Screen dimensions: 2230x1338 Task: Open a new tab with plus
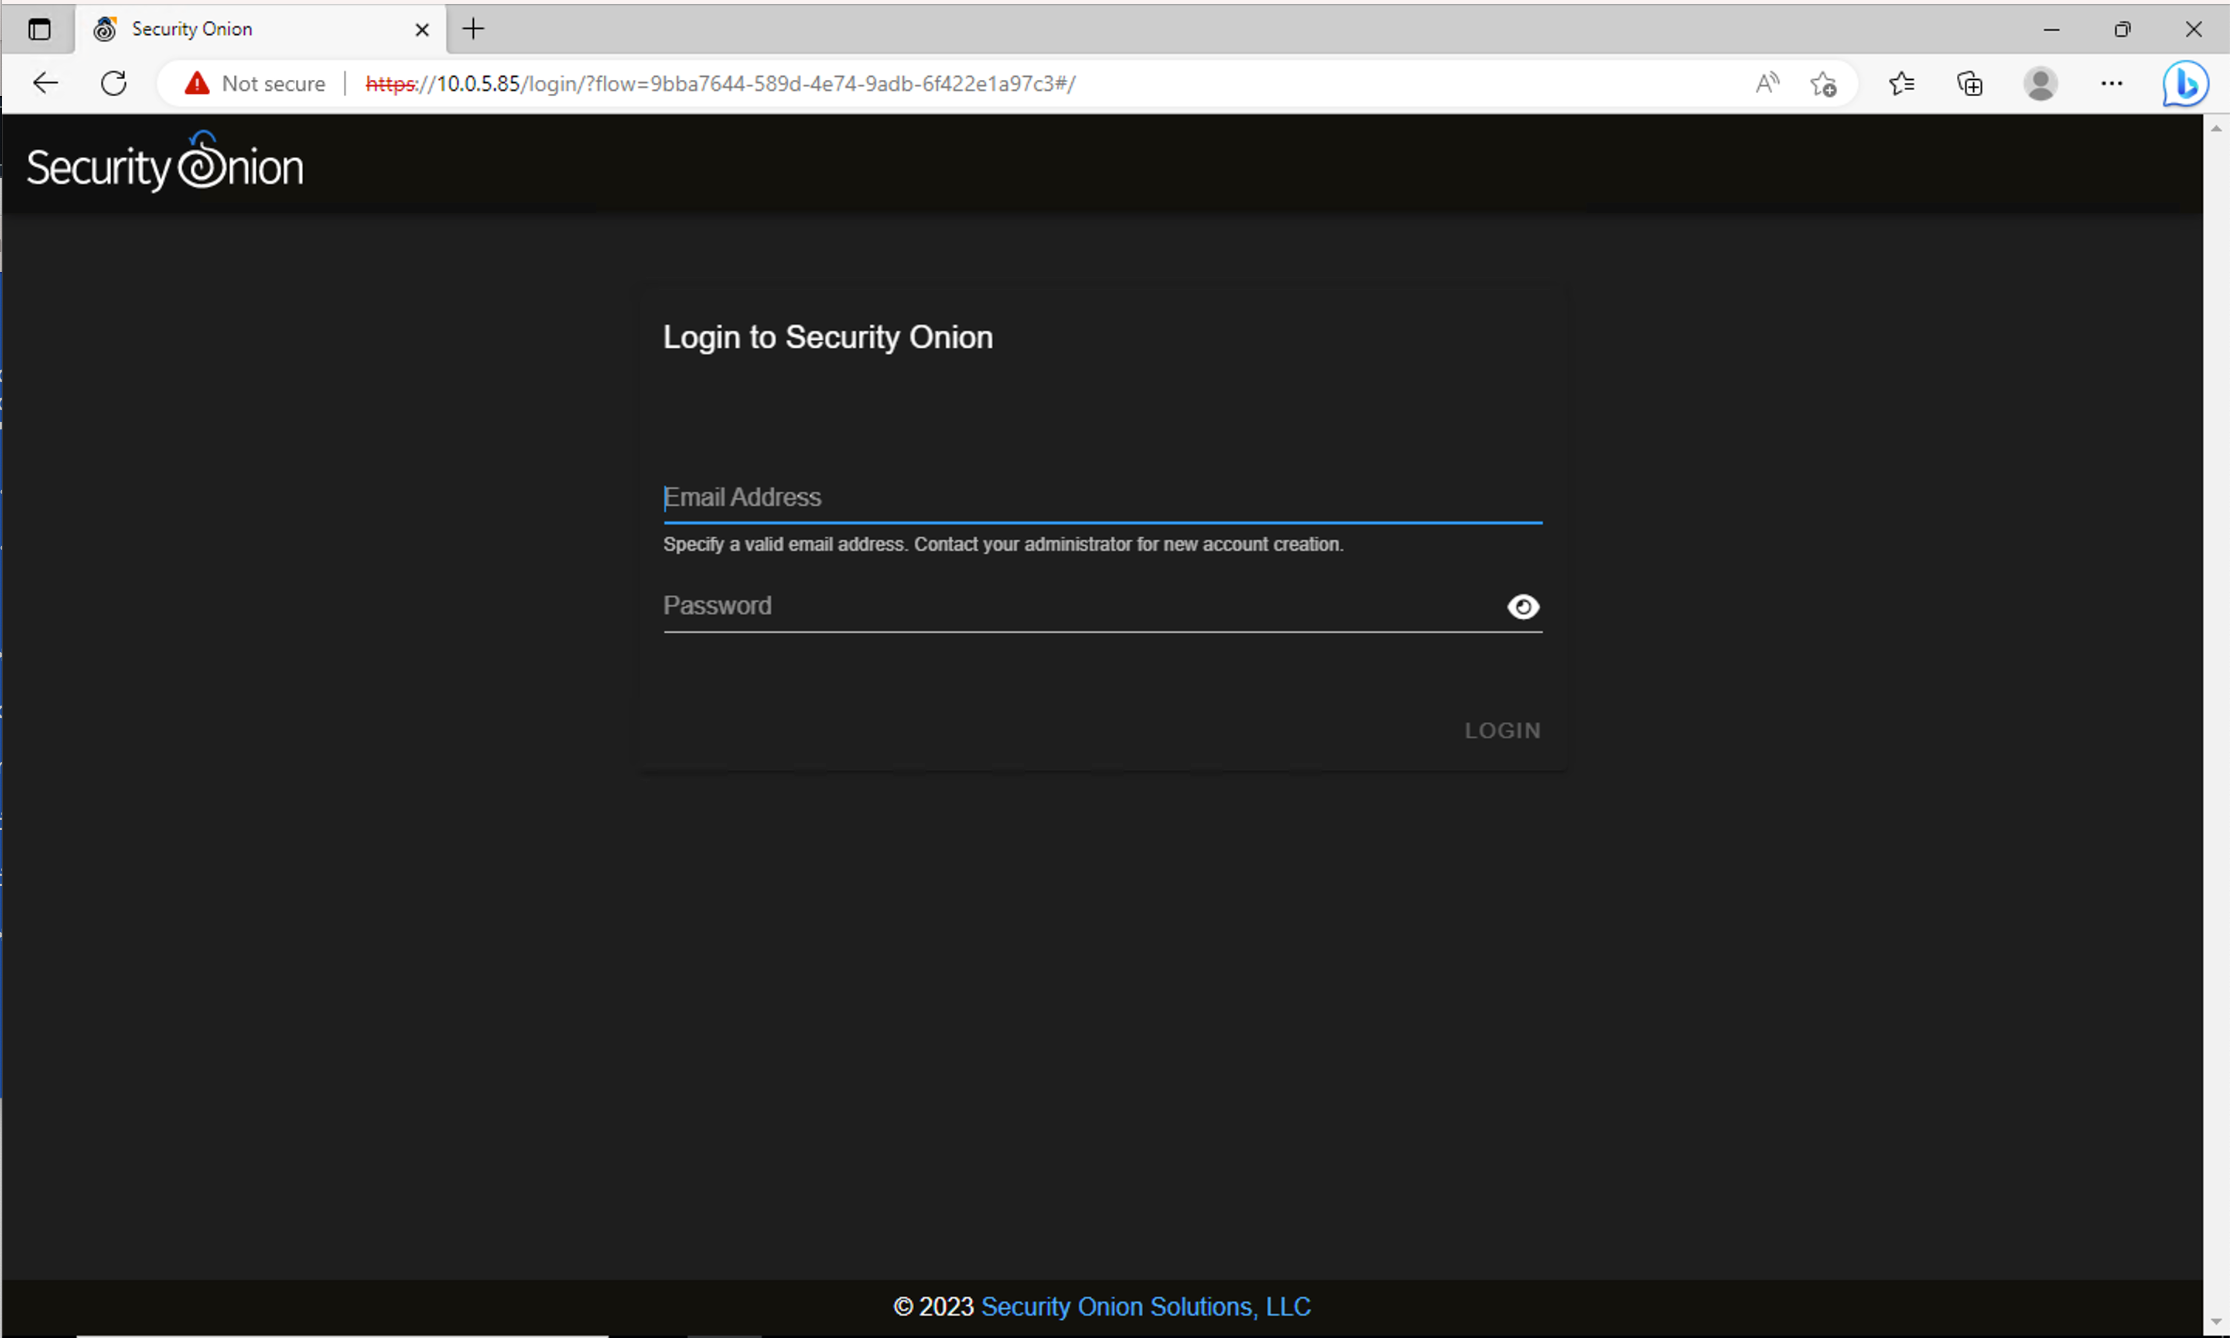pyautogui.click(x=473, y=29)
